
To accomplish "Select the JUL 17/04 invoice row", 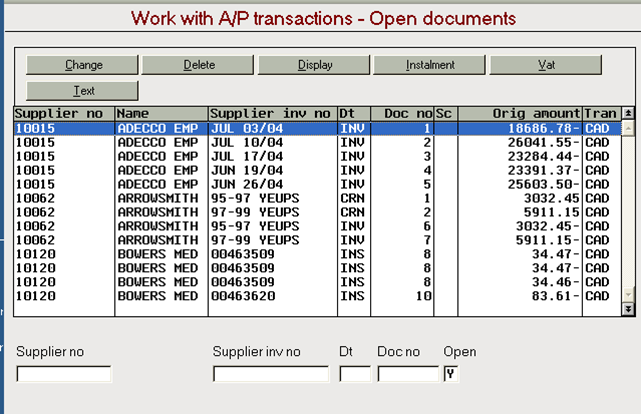I will coord(318,157).
